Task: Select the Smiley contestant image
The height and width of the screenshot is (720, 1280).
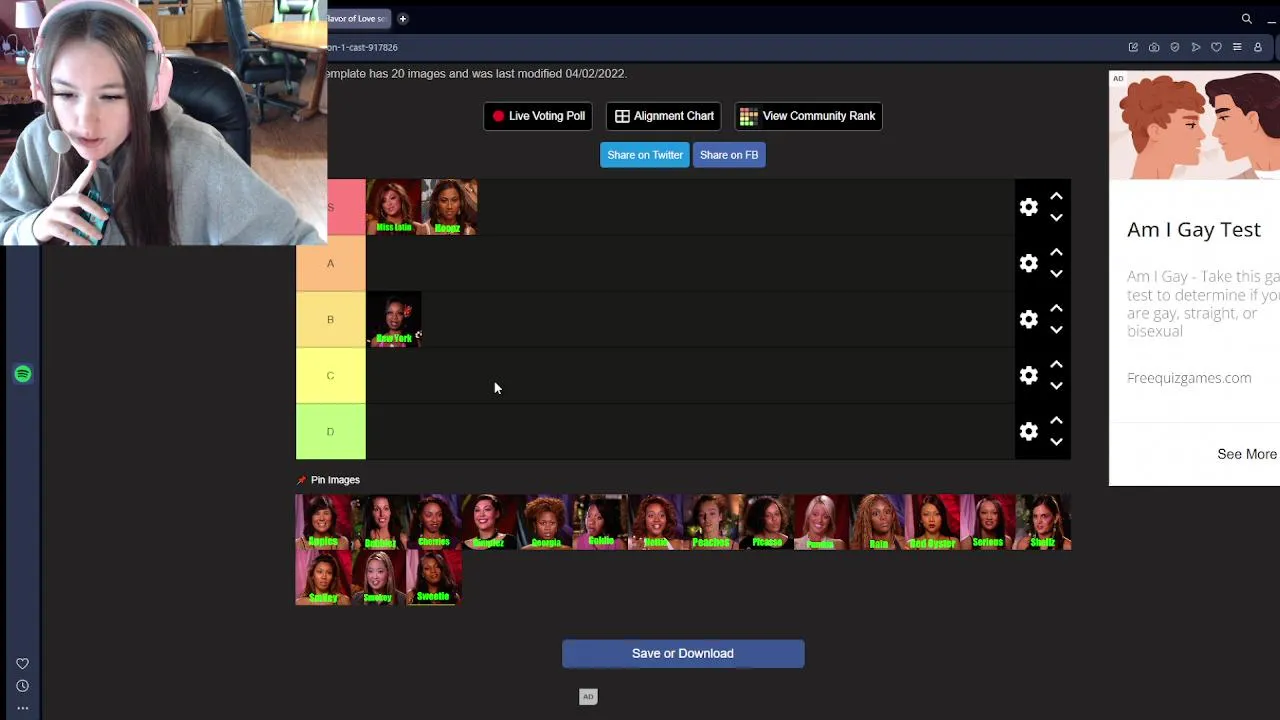Action: (x=323, y=578)
